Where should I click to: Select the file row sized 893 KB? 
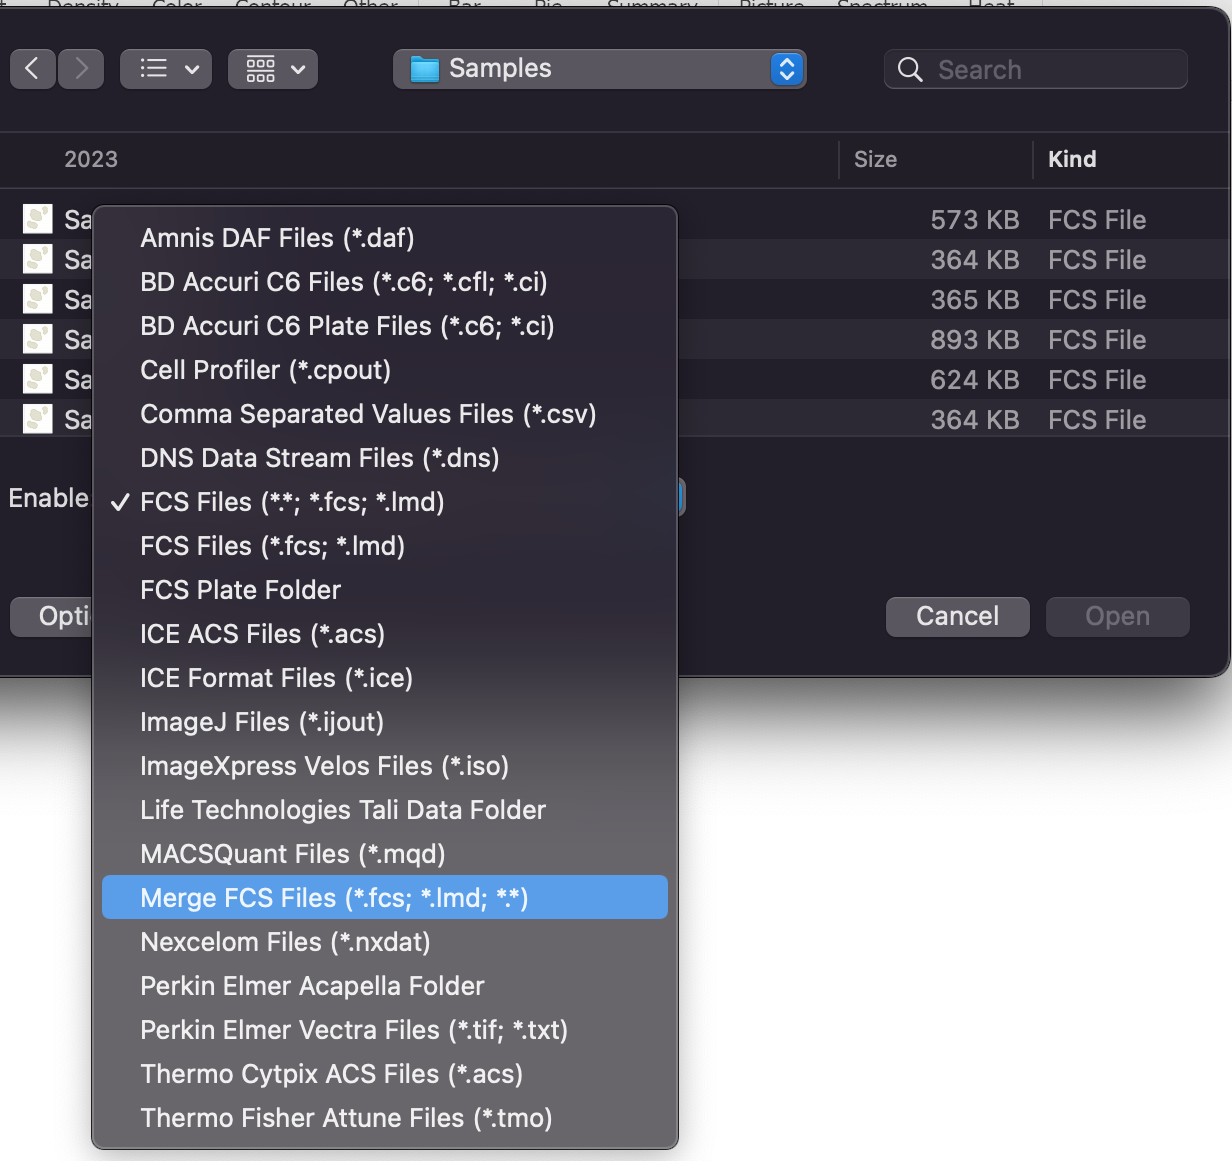coord(615,339)
